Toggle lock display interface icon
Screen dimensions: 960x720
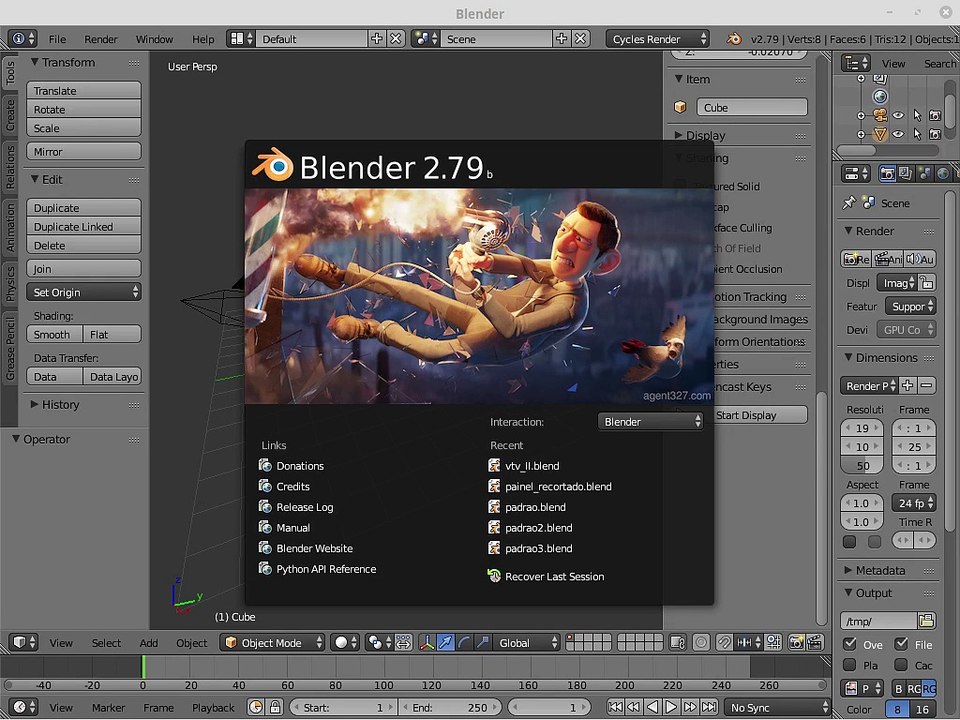coord(926,282)
